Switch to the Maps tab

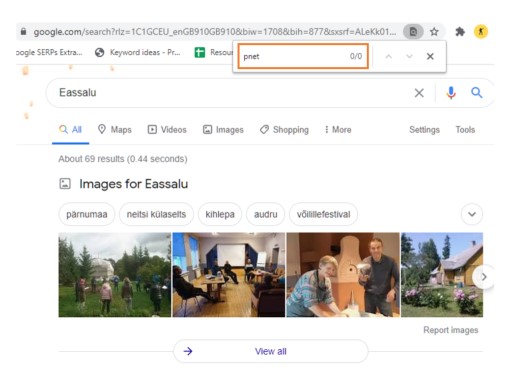[114, 130]
